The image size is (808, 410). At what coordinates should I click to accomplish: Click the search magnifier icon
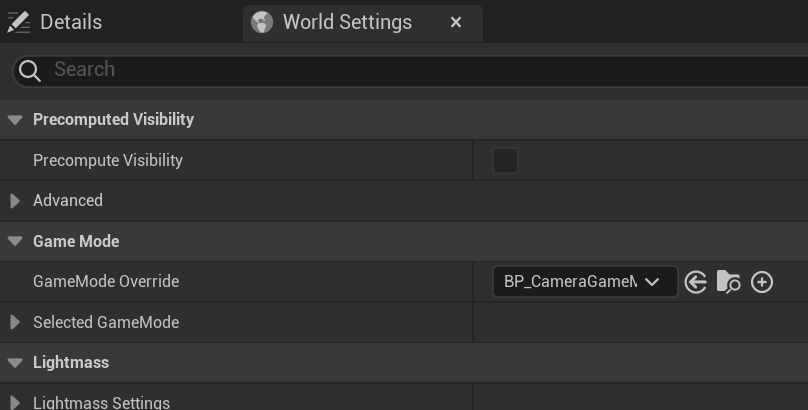[x=30, y=70]
